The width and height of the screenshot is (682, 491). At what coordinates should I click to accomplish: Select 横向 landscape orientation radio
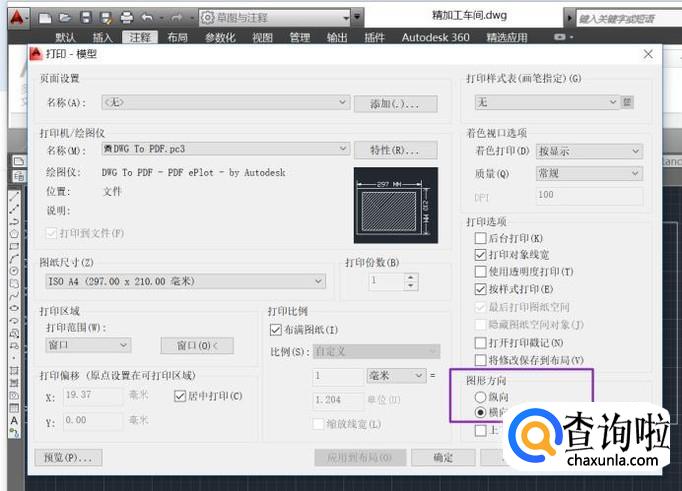point(480,412)
